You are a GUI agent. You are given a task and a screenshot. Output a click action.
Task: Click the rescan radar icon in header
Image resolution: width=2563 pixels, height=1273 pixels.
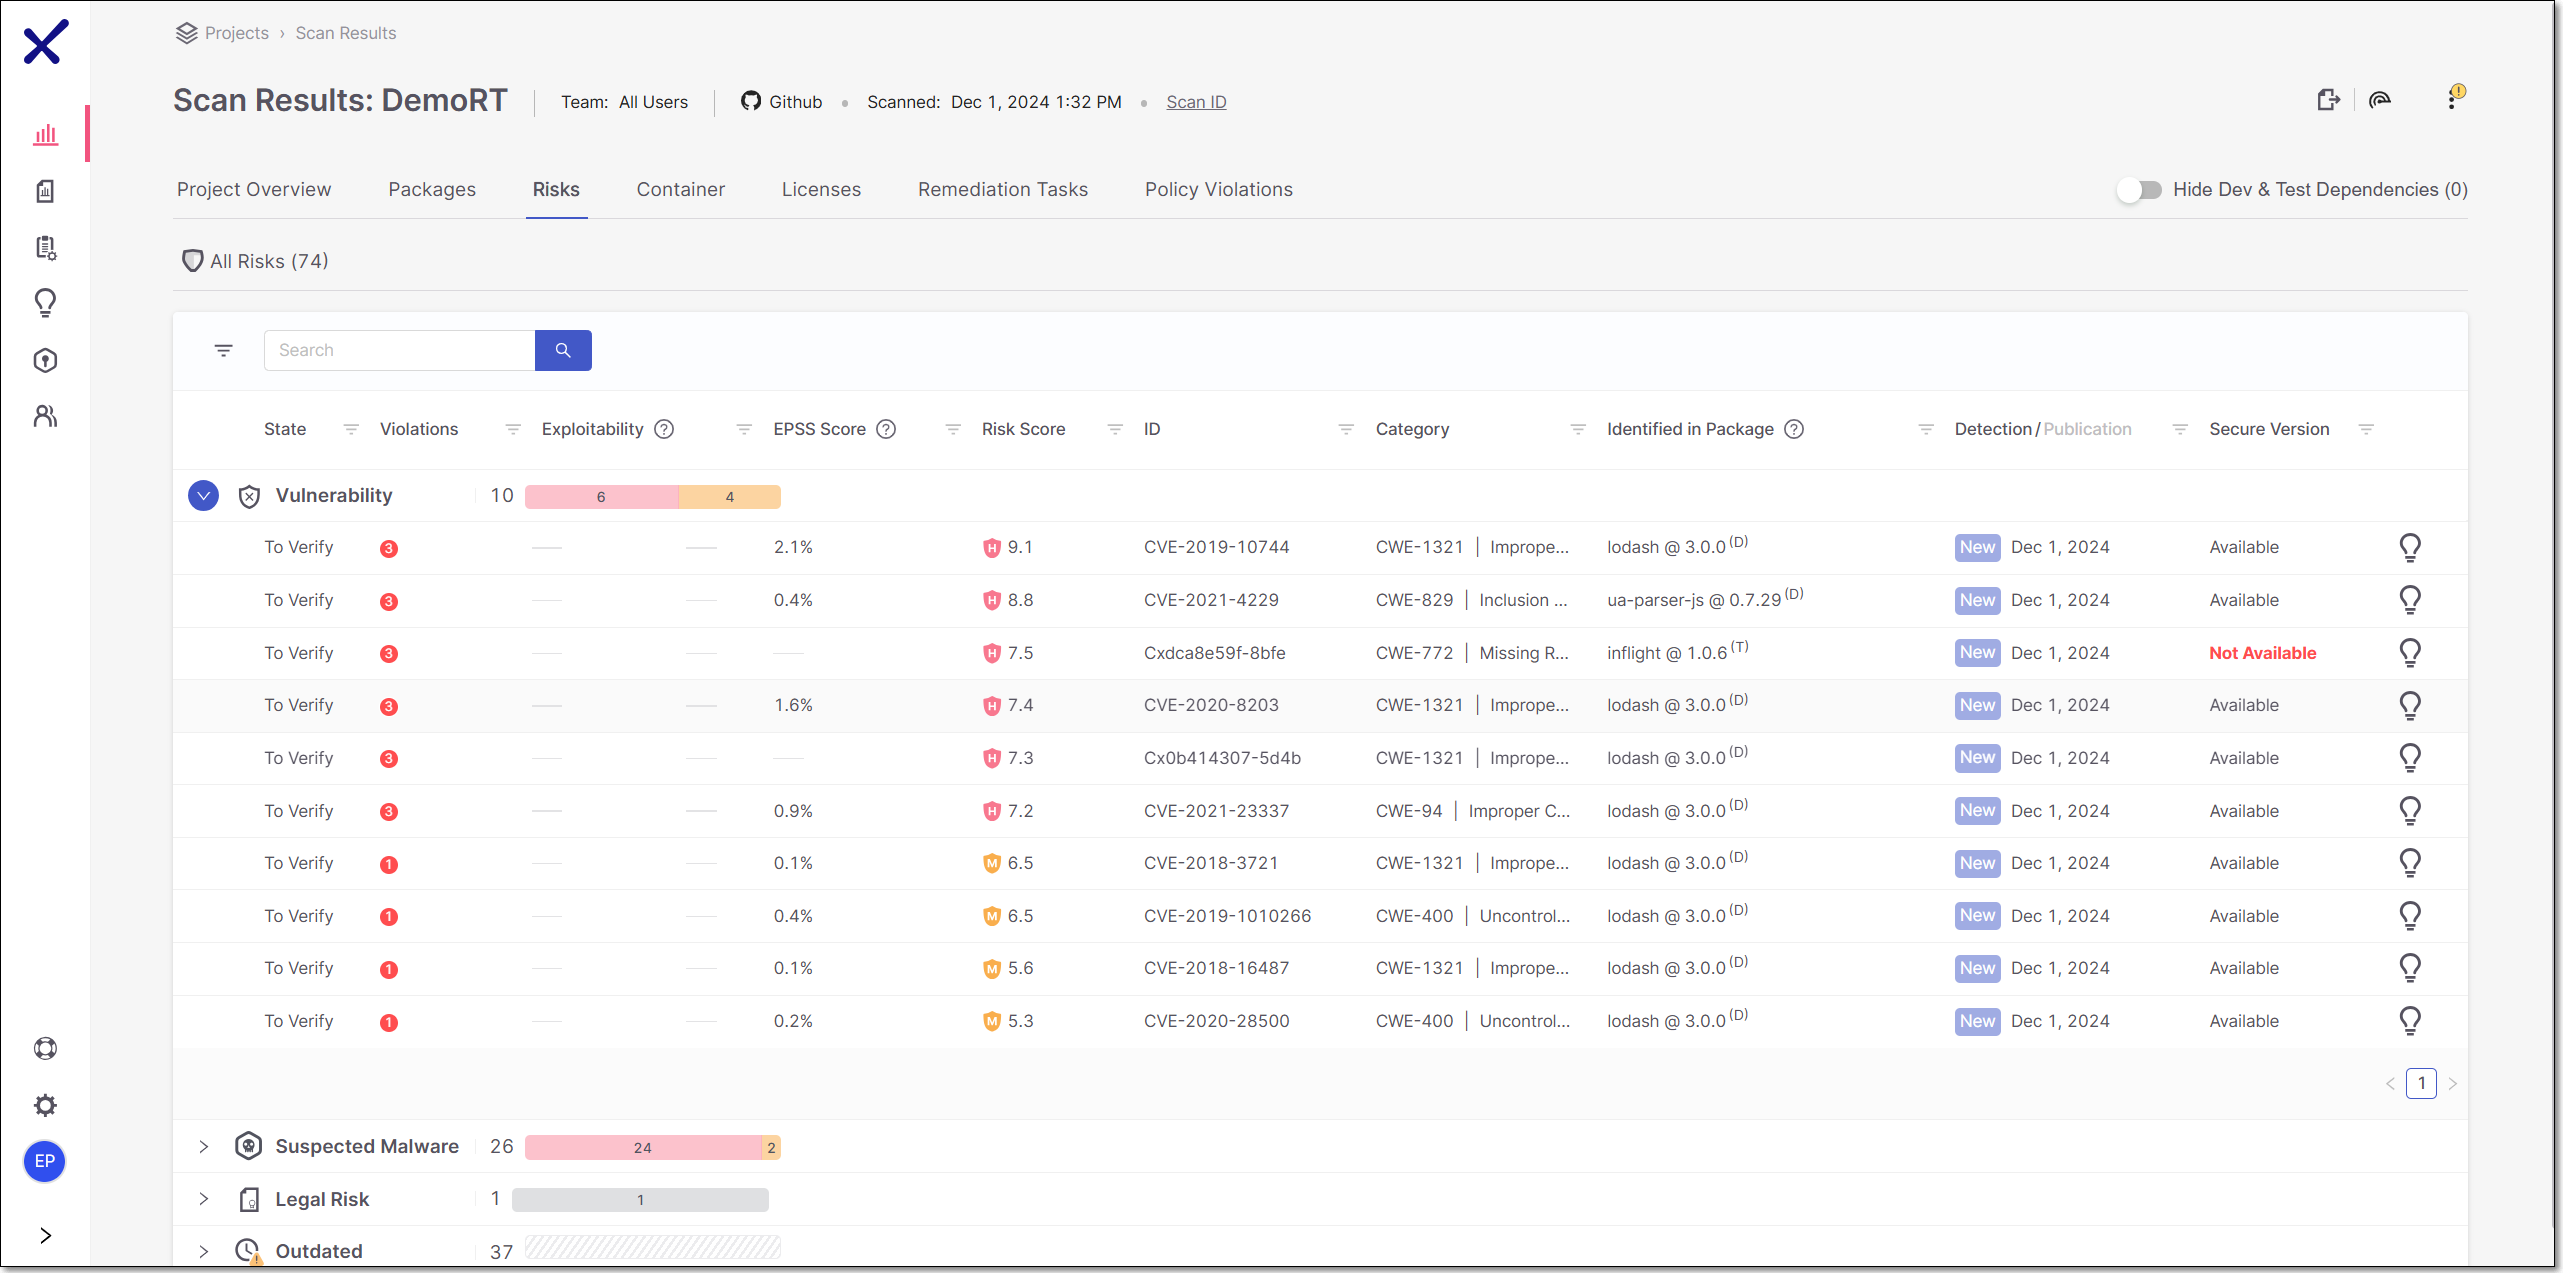(2380, 100)
